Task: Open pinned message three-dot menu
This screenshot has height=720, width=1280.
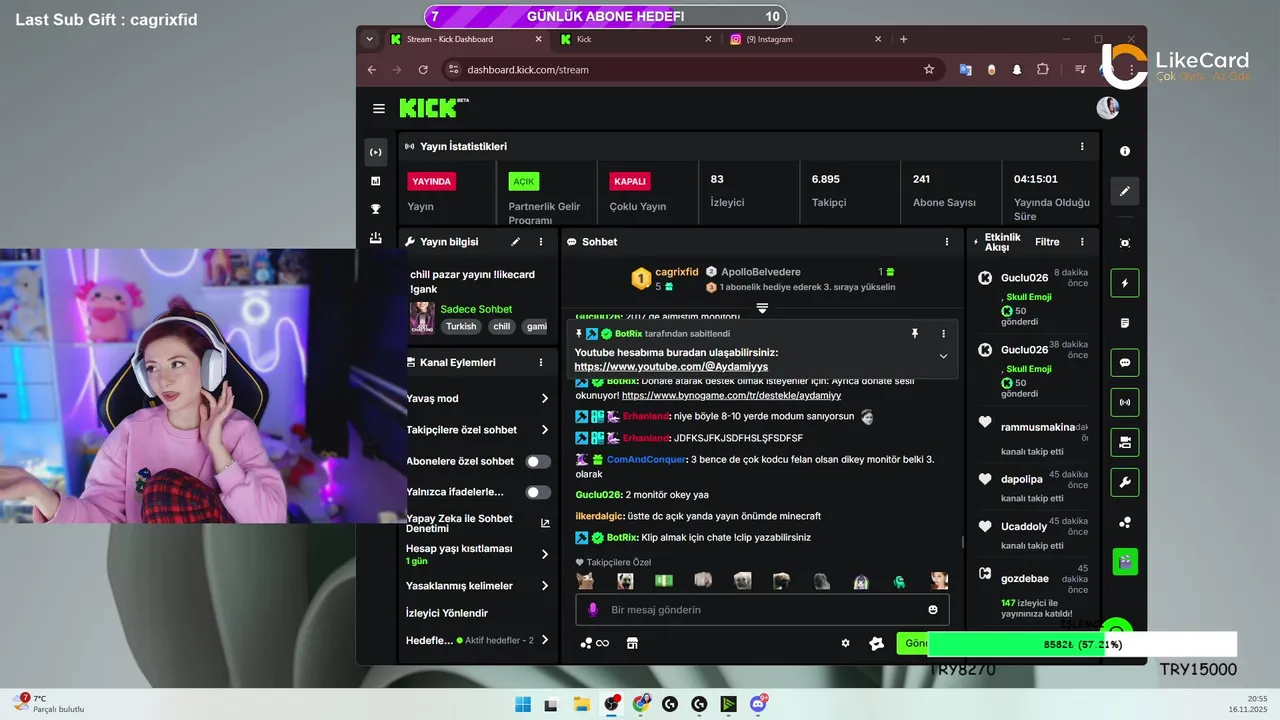Action: pos(943,333)
